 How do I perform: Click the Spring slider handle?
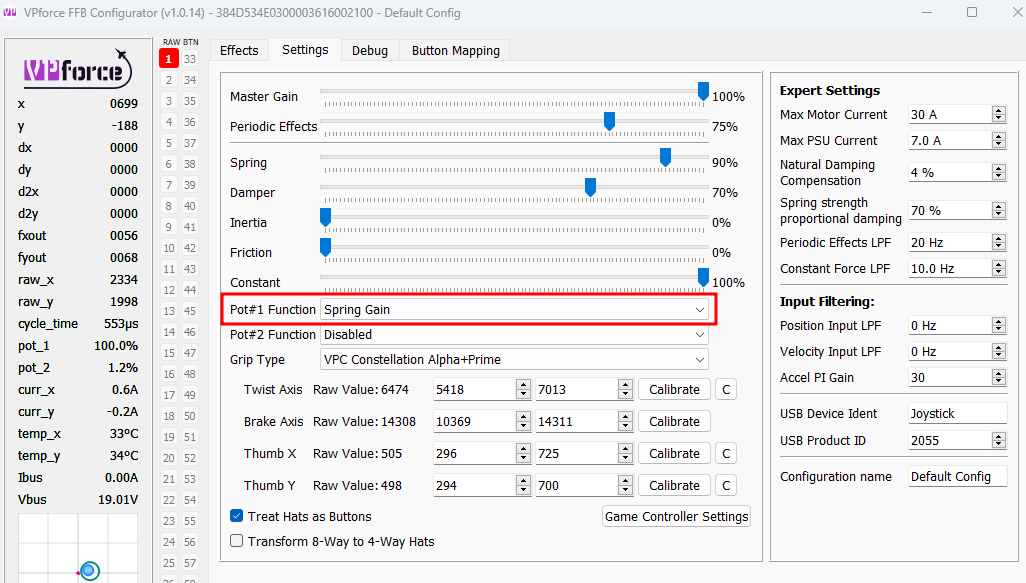point(665,157)
